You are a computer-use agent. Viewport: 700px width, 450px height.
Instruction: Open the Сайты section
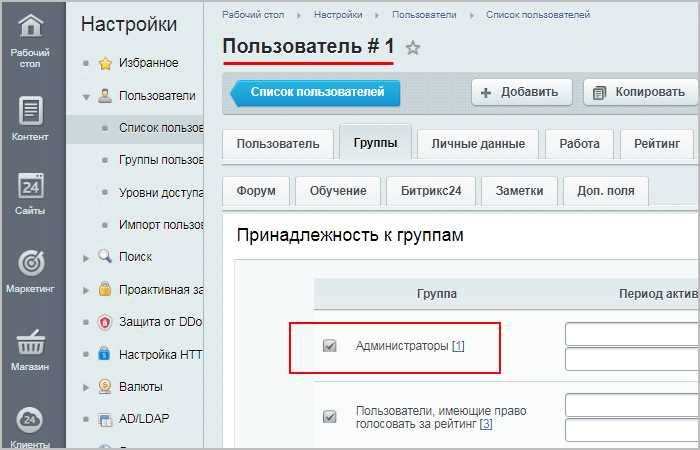[x=30, y=194]
